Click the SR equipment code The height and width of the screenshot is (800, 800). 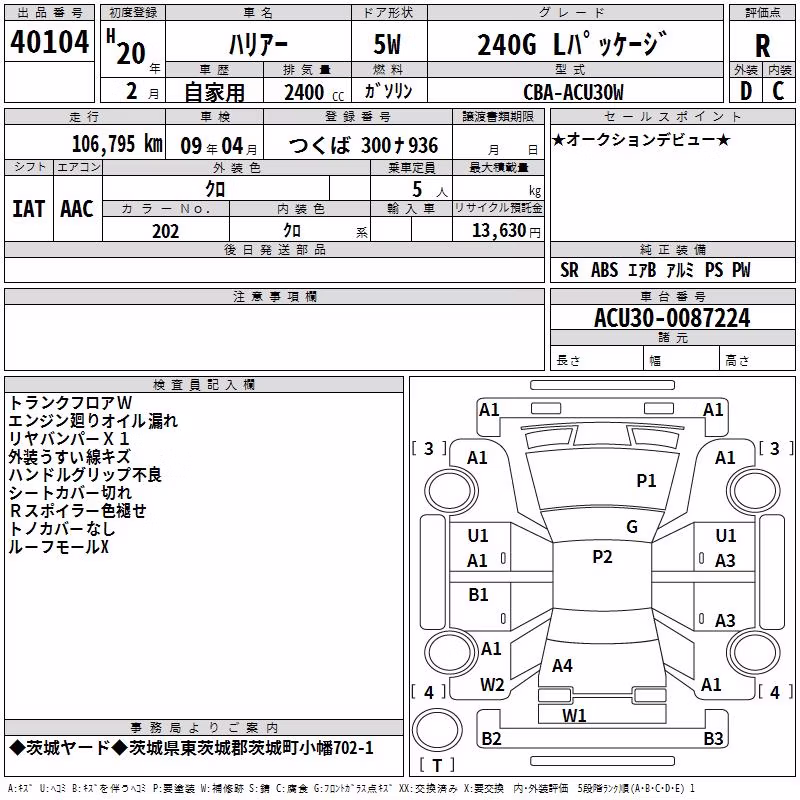(x=569, y=270)
